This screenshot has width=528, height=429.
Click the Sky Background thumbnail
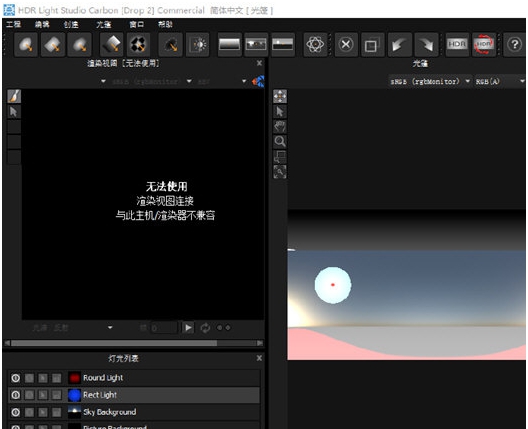point(74,412)
